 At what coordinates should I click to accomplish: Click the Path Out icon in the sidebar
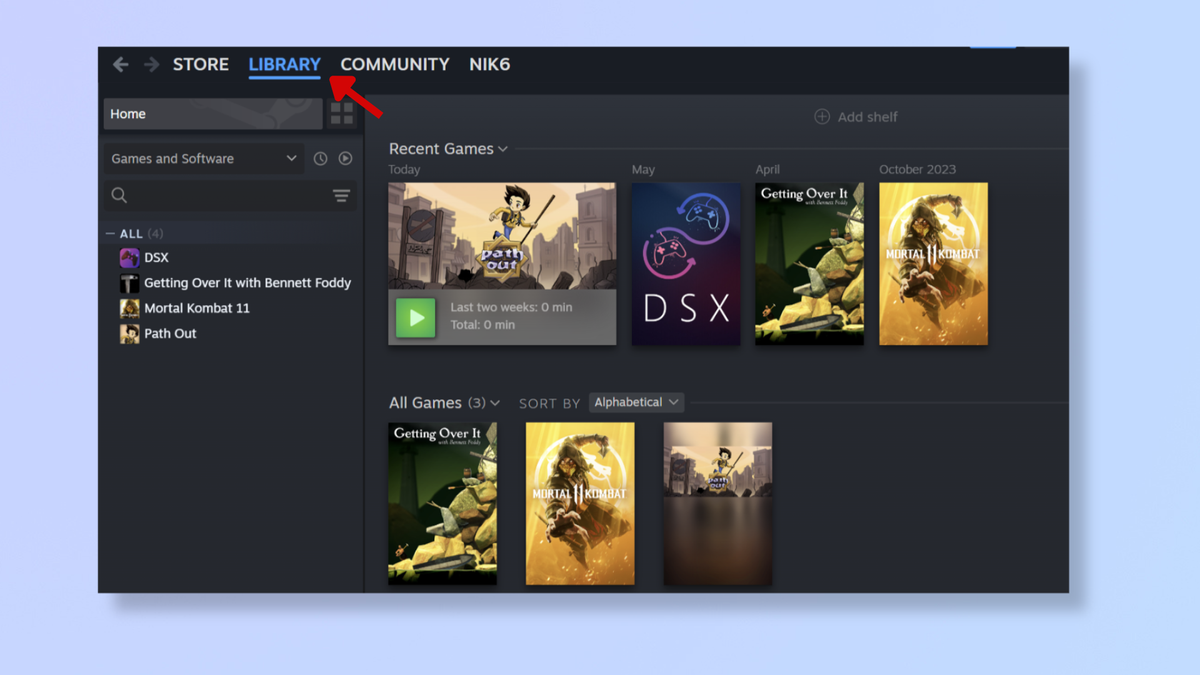(130, 333)
